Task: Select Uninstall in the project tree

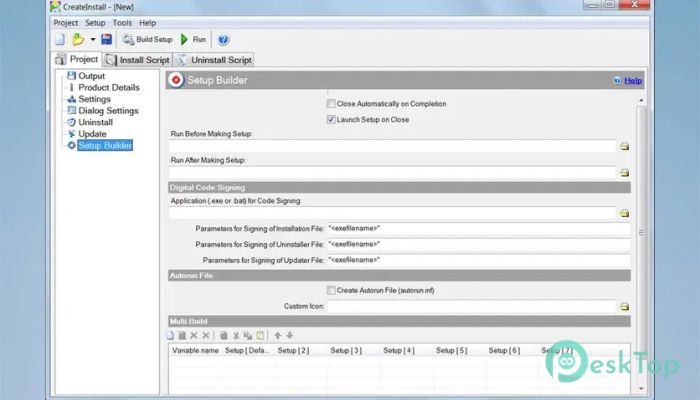Action: point(95,122)
